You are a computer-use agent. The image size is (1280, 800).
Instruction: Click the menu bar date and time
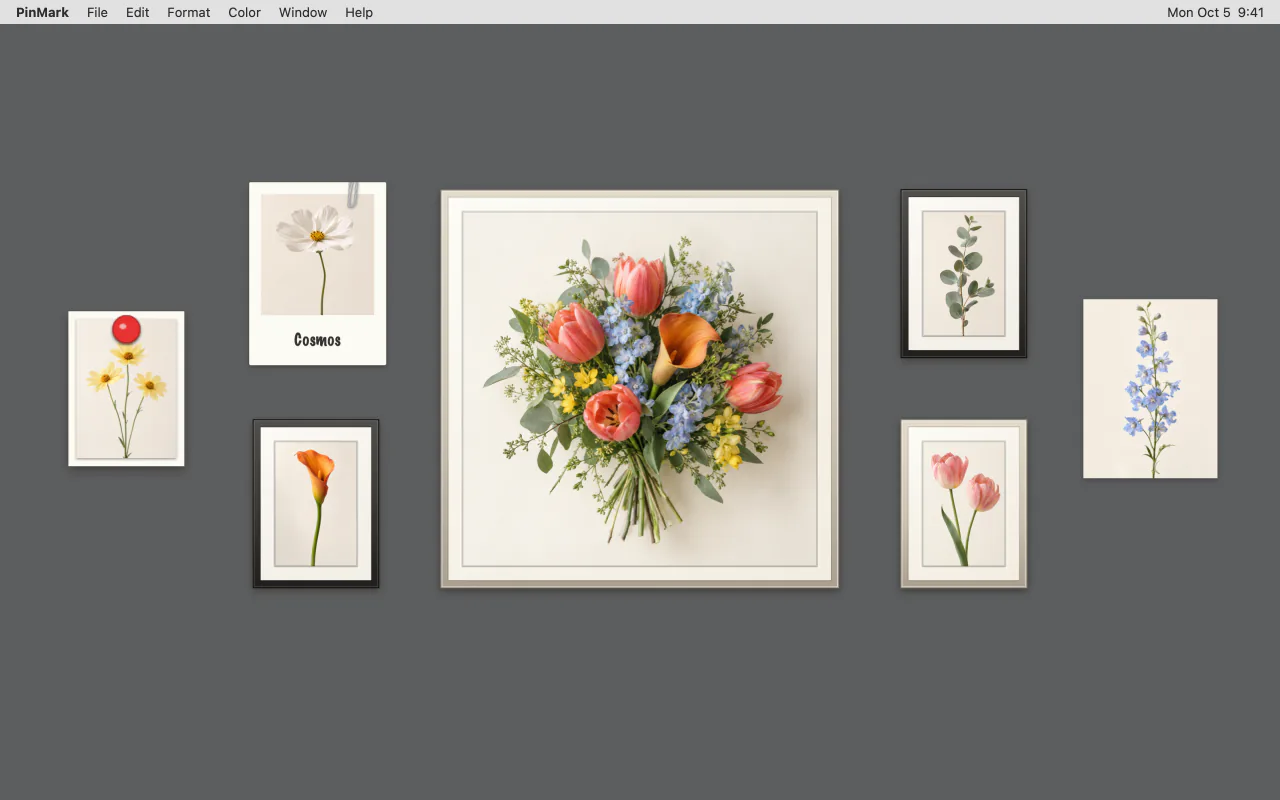[1215, 12]
